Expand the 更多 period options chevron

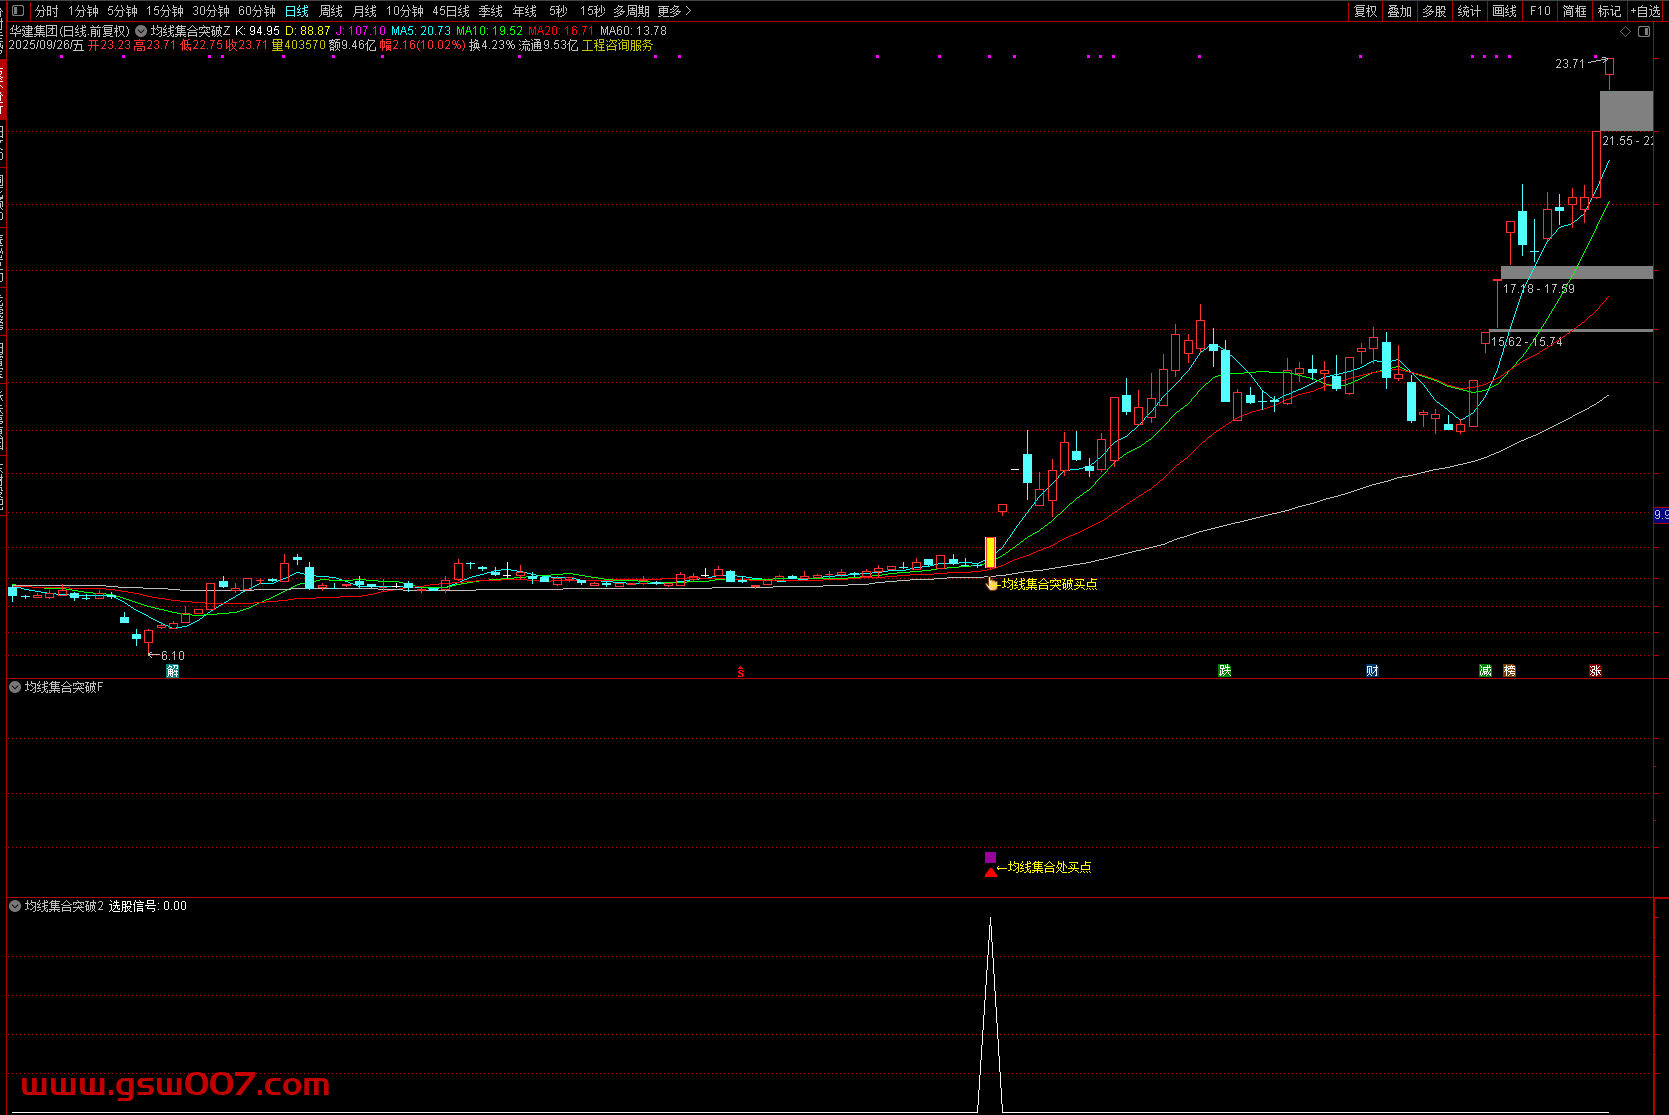pyautogui.click(x=688, y=11)
